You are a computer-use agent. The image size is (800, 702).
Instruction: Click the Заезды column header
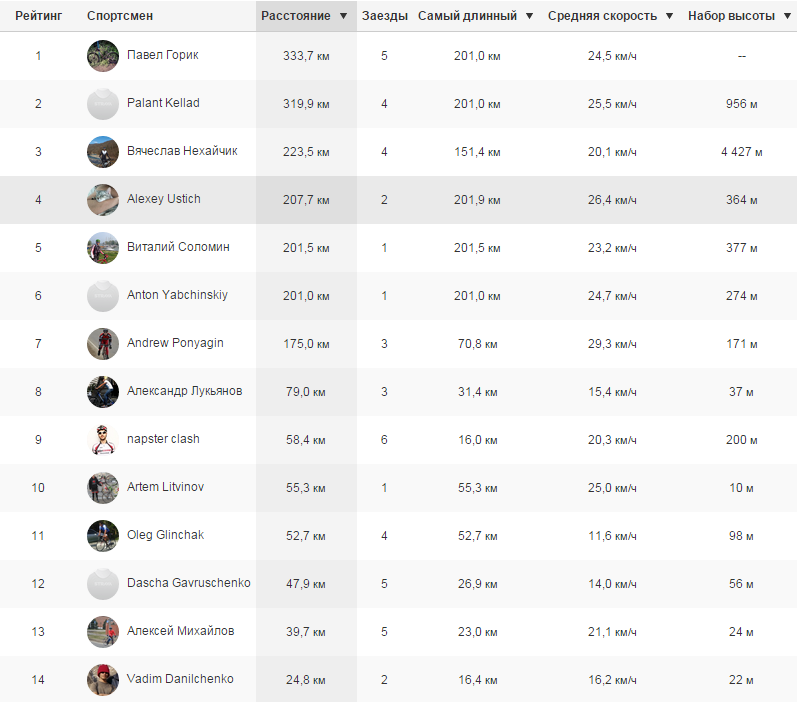tap(385, 17)
